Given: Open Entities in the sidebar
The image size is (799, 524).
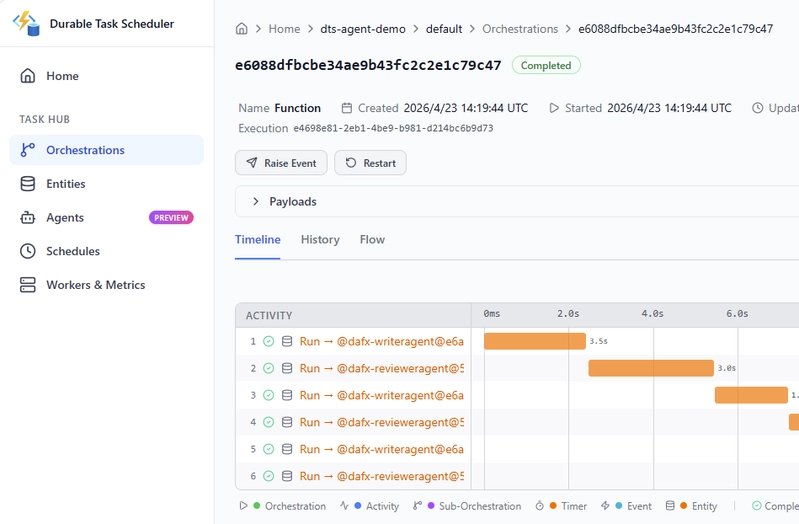Looking at the screenshot, I should click(x=106, y=184).
